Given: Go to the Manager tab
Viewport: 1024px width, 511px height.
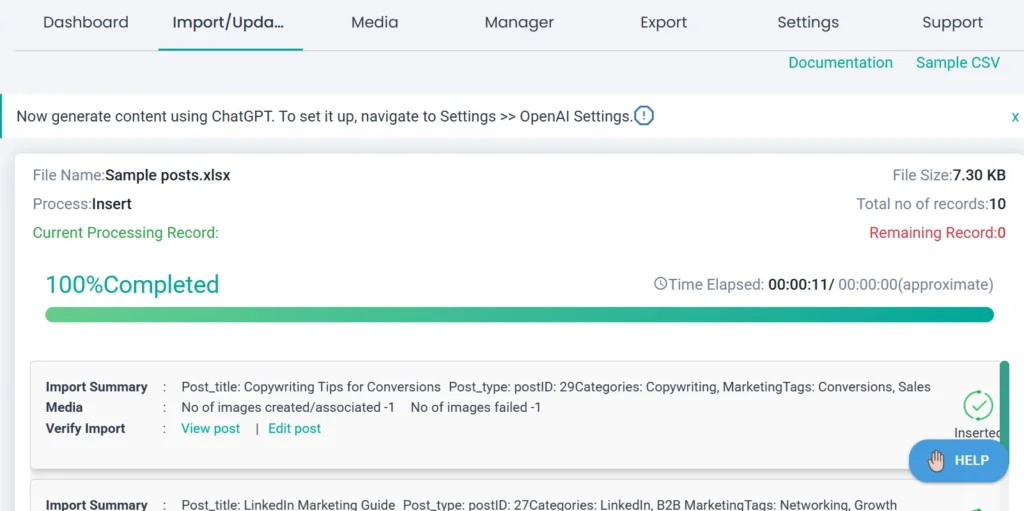Looking at the screenshot, I should point(519,22).
